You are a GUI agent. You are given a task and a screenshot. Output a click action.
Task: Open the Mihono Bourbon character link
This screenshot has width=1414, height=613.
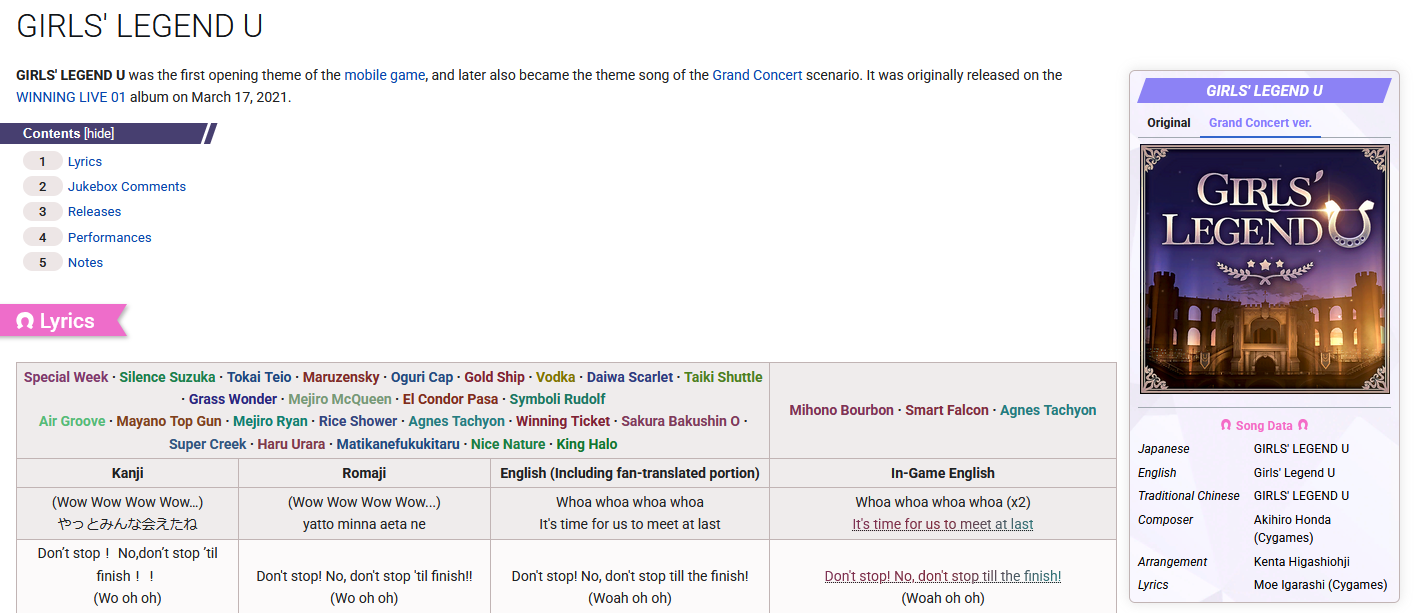click(842, 410)
